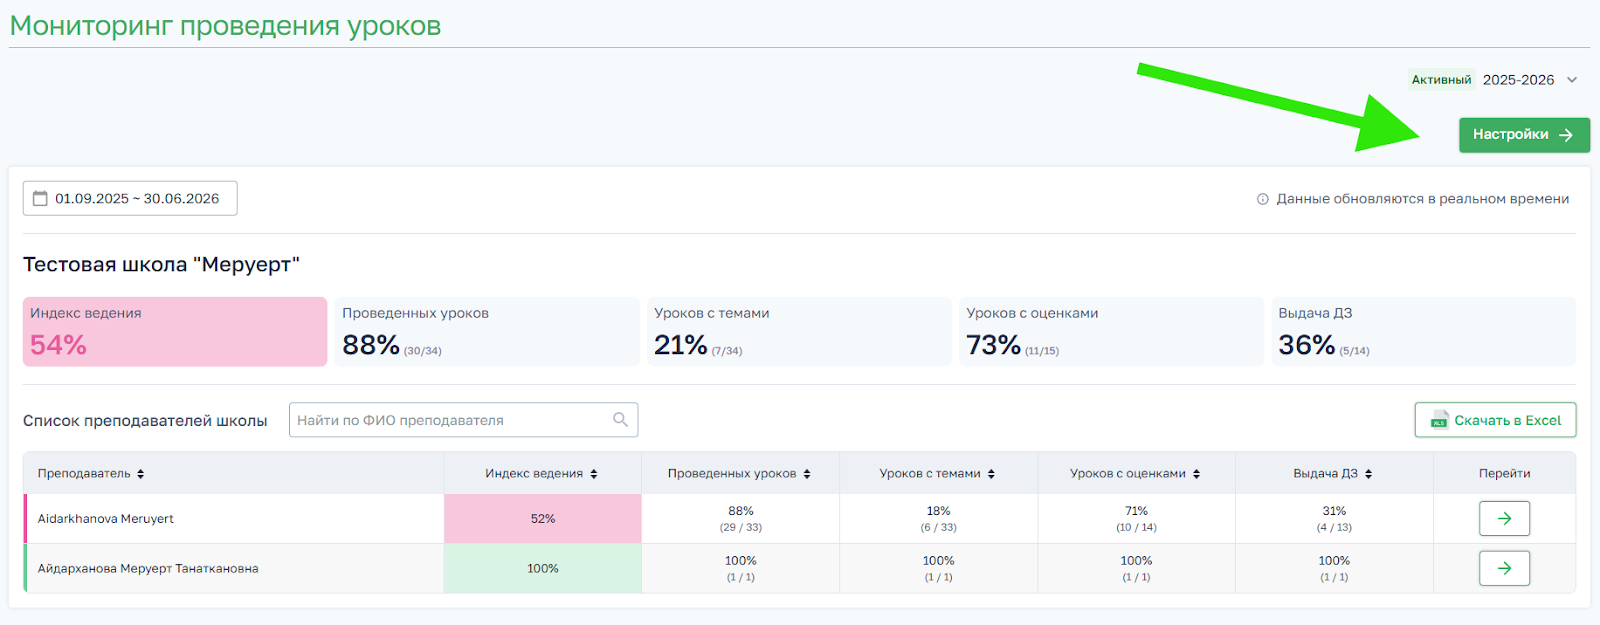Open Айдарханова Меруерт Танаткановна row arrow button
This screenshot has height=625, width=1600.
coord(1504,568)
